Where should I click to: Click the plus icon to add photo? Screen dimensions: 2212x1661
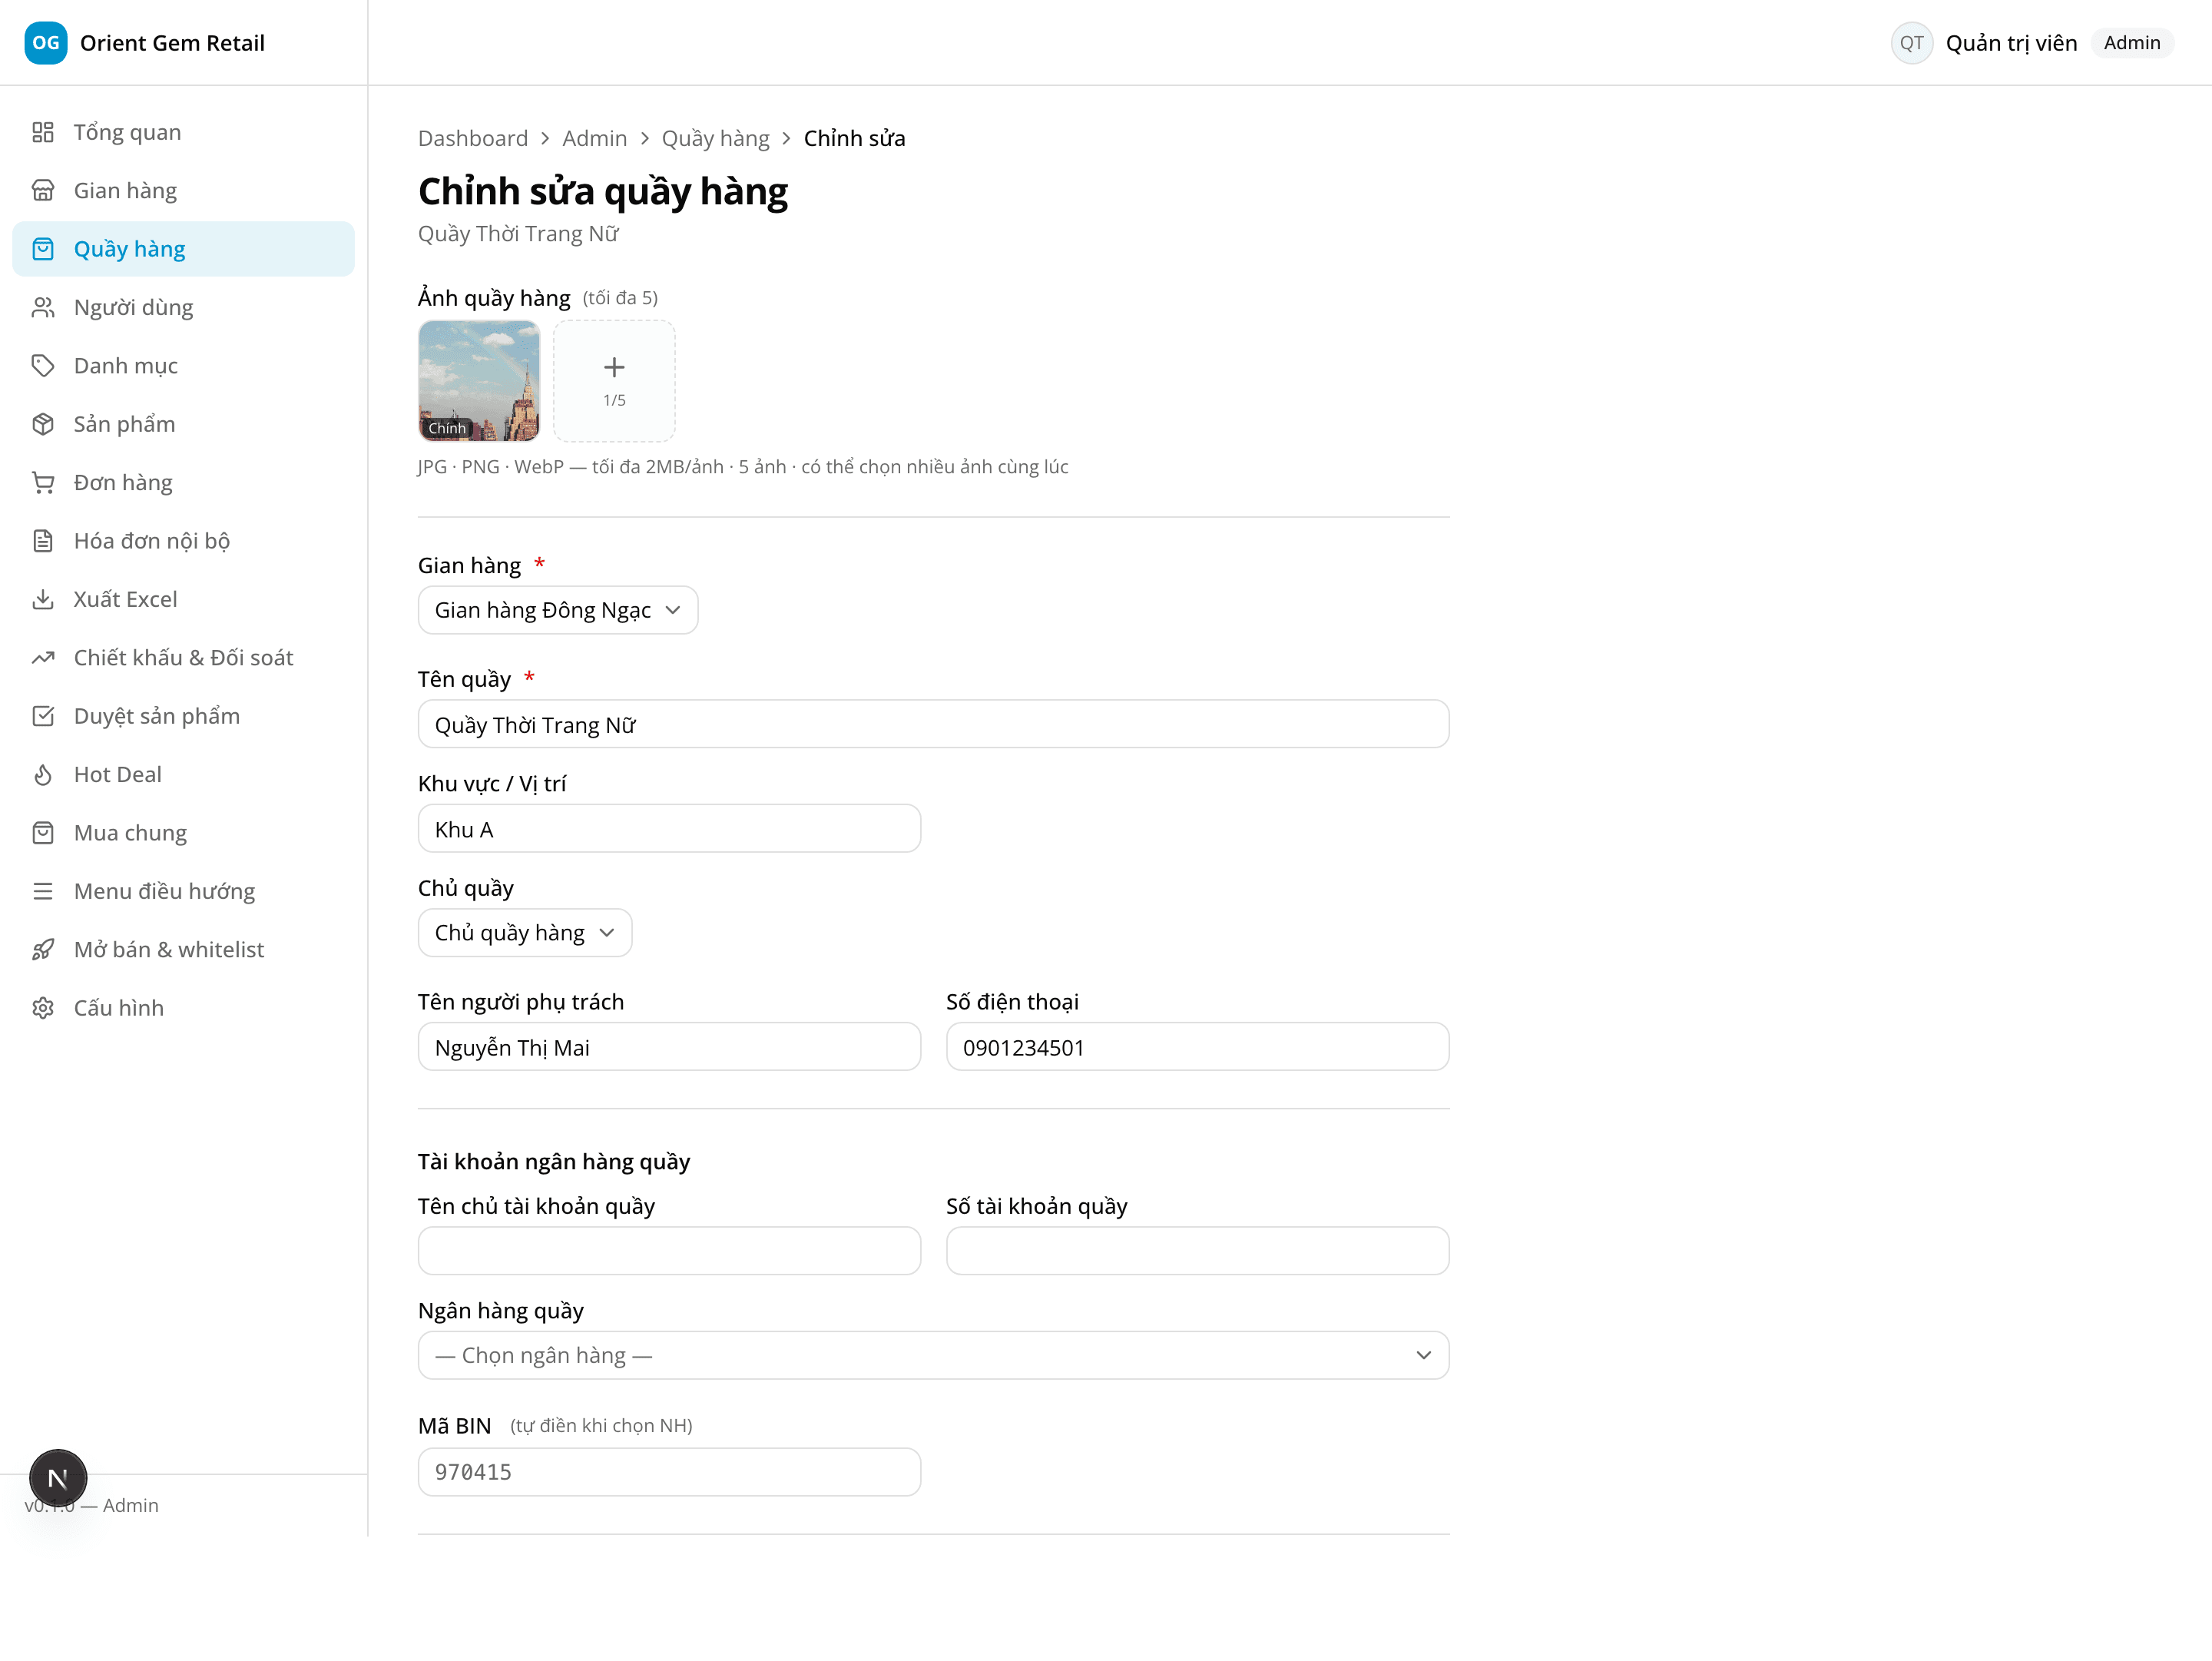(x=614, y=367)
